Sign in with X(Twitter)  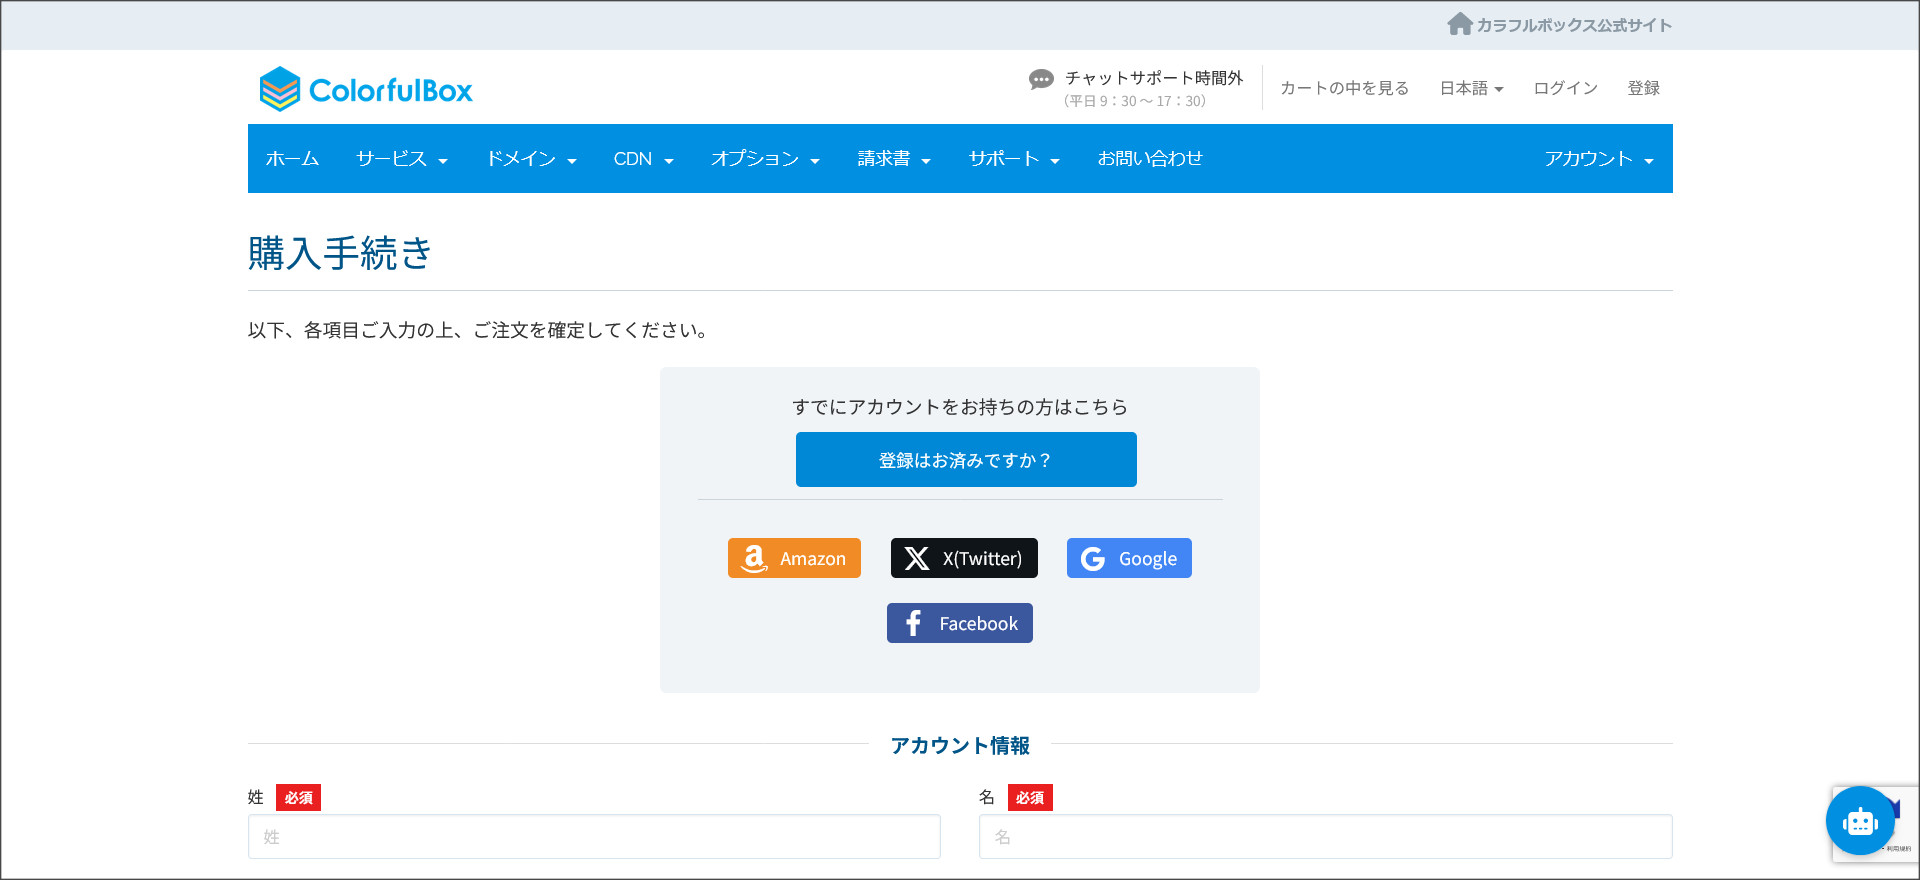964,558
